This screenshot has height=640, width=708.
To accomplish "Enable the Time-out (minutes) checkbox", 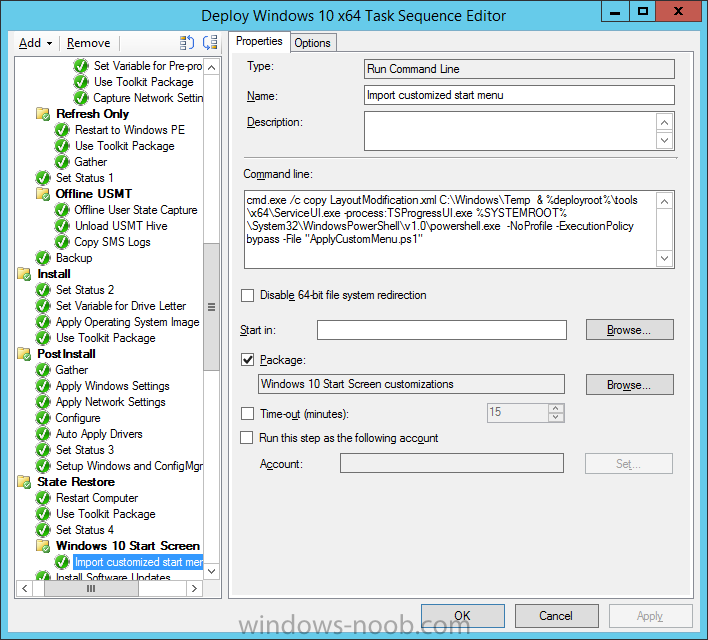I will tap(247, 414).
